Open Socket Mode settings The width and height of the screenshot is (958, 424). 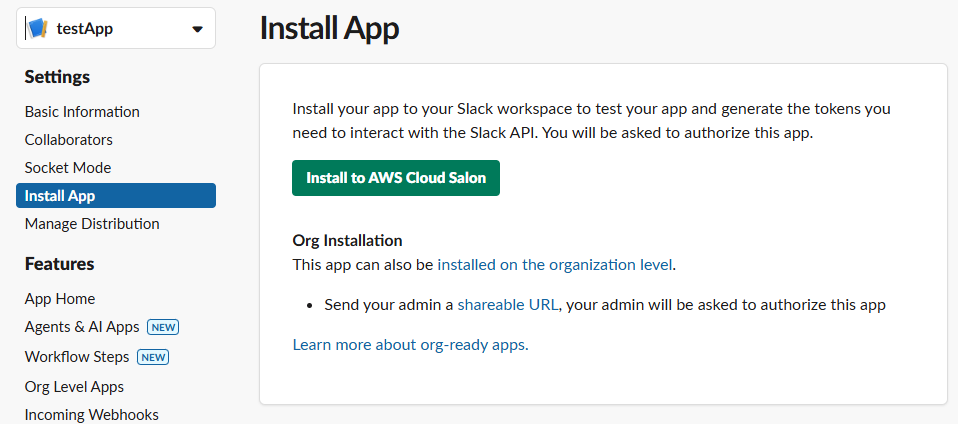click(x=68, y=167)
